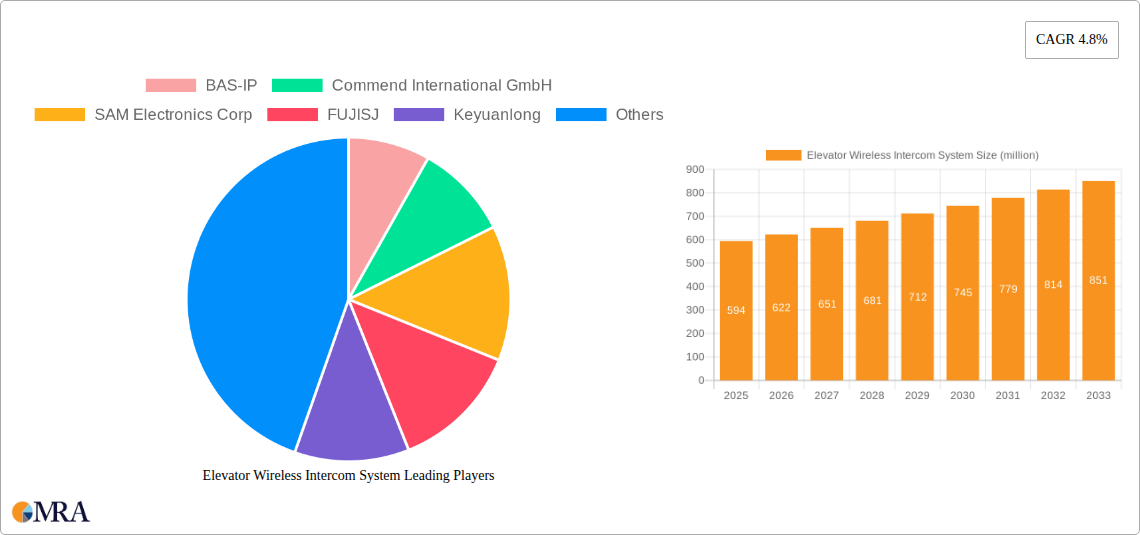
Task: Click the 2026 bar labeled 622
Action: click(782, 307)
